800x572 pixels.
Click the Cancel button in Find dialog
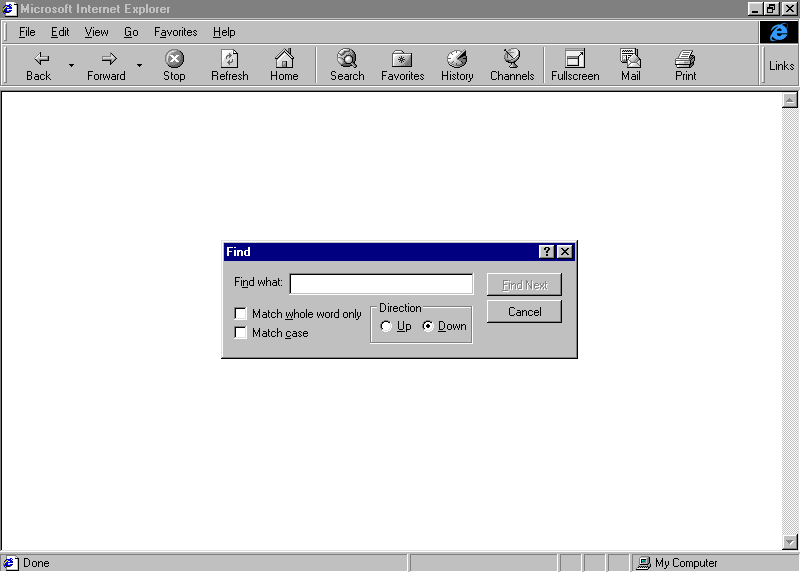coord(524,312)
